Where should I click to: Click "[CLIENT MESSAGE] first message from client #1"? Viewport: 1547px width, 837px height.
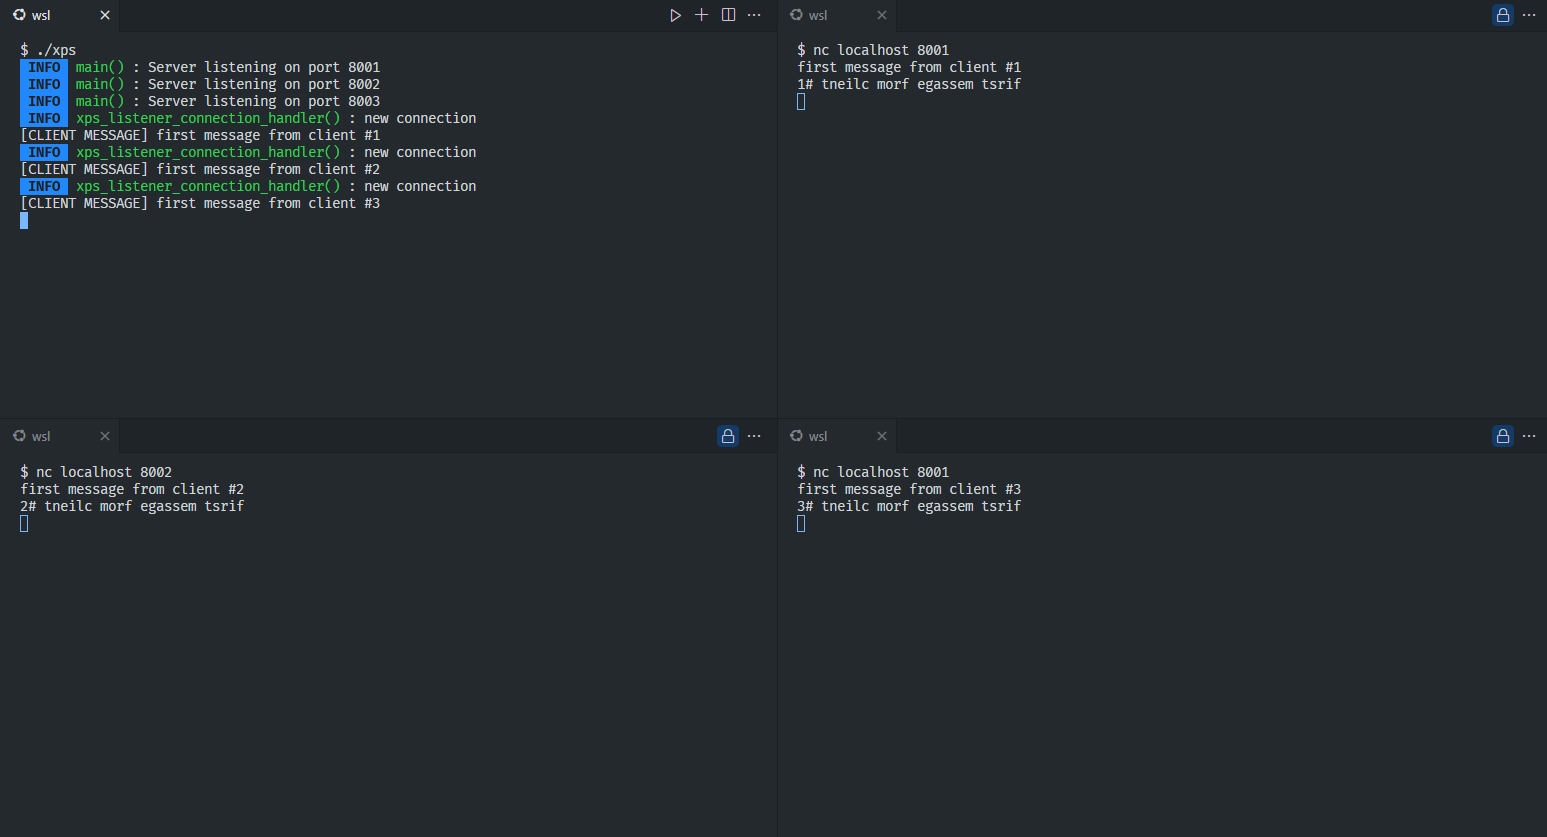200,135
